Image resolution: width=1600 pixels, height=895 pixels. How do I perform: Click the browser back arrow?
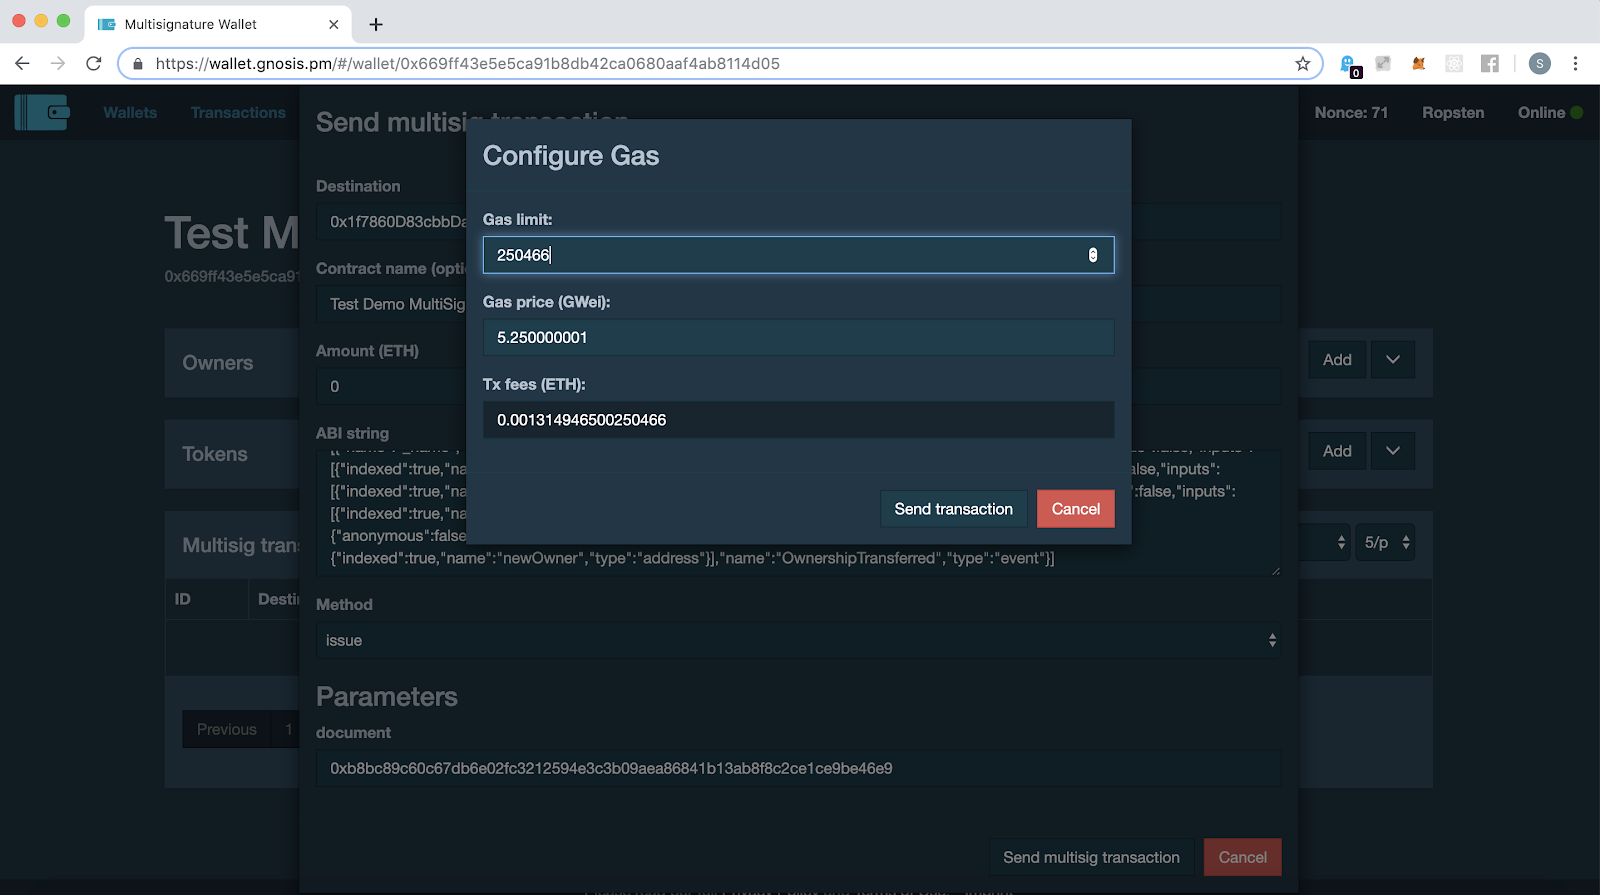point(22,64)
